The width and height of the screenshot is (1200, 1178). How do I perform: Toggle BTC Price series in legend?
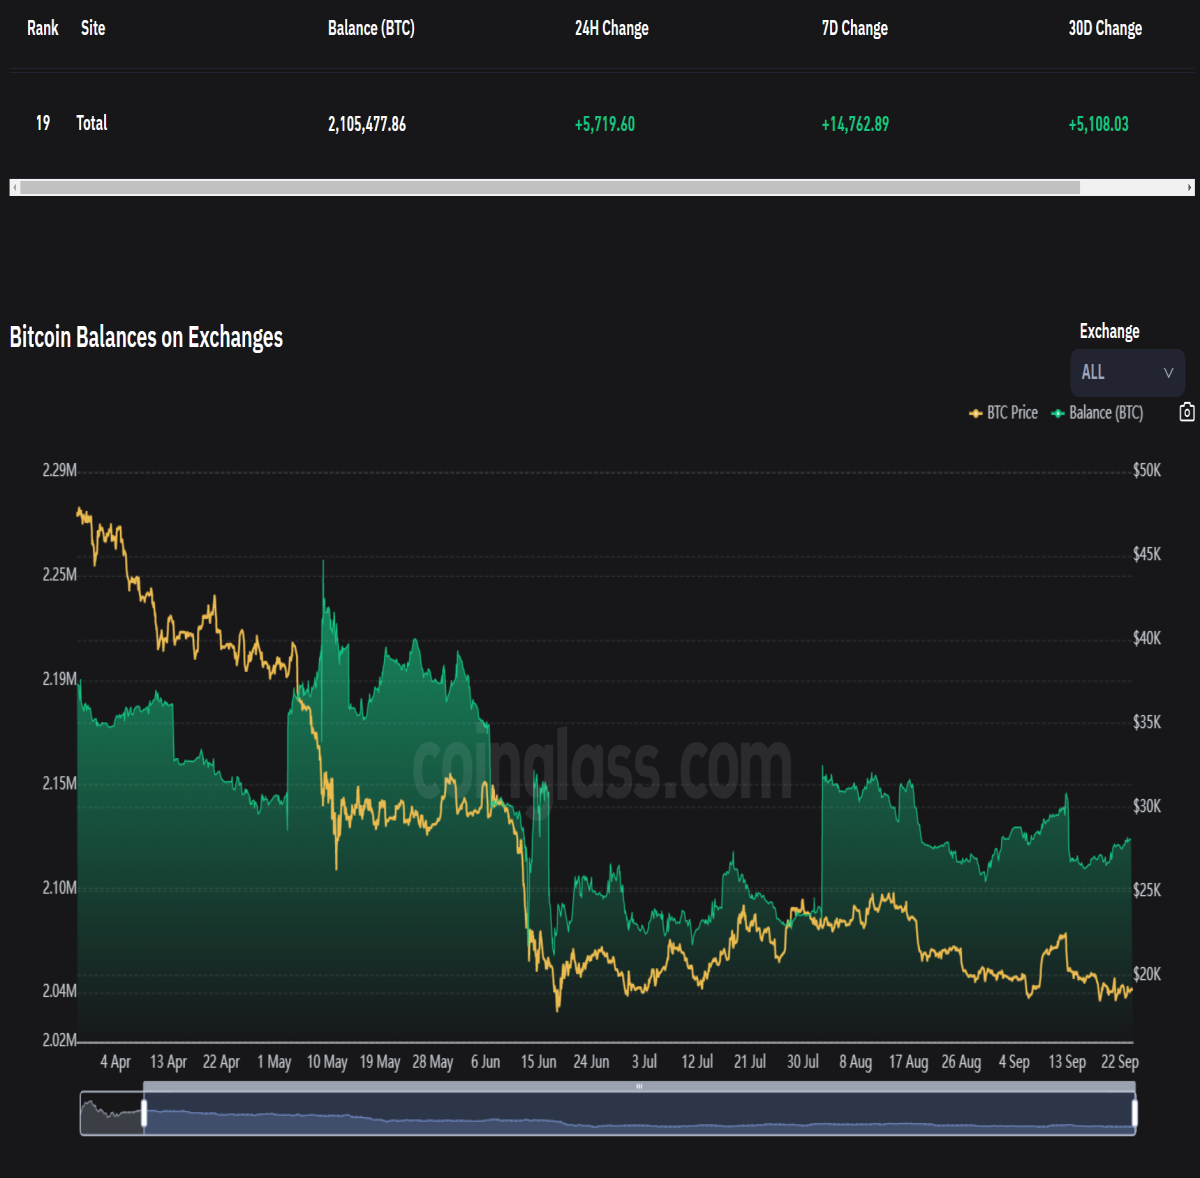(1003, 413)
